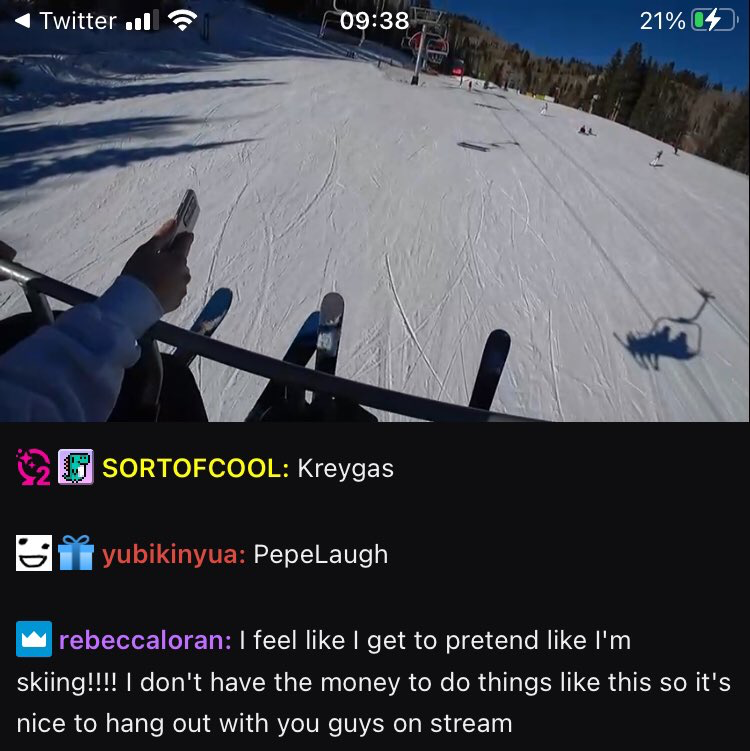Tap the ski lift video stream
The height and width of the screenshot is (751, 750).
point(375,211)
